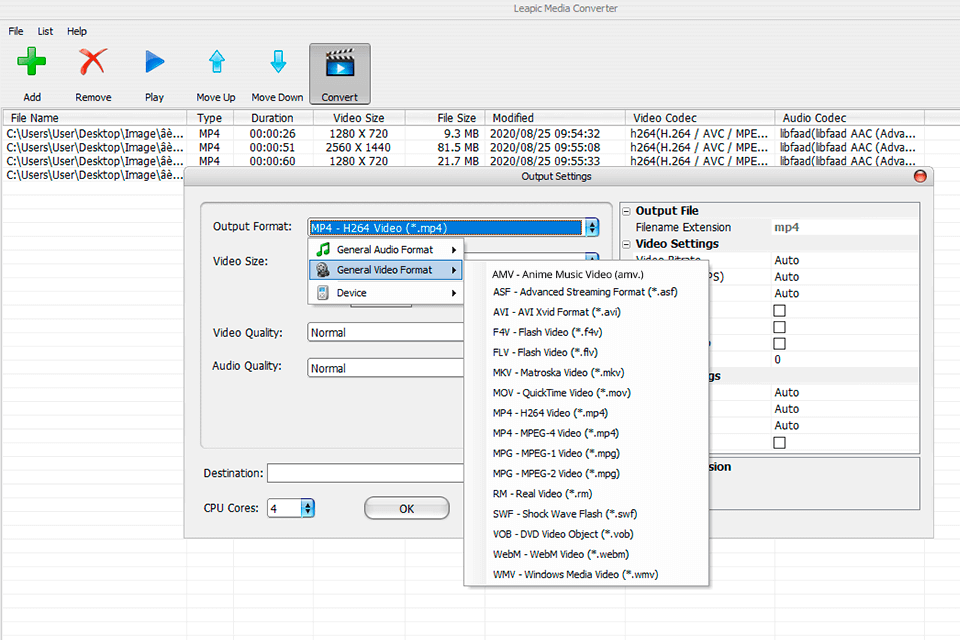
Task: Close the Output Settings dialog
Action: [x=920, y=177]
